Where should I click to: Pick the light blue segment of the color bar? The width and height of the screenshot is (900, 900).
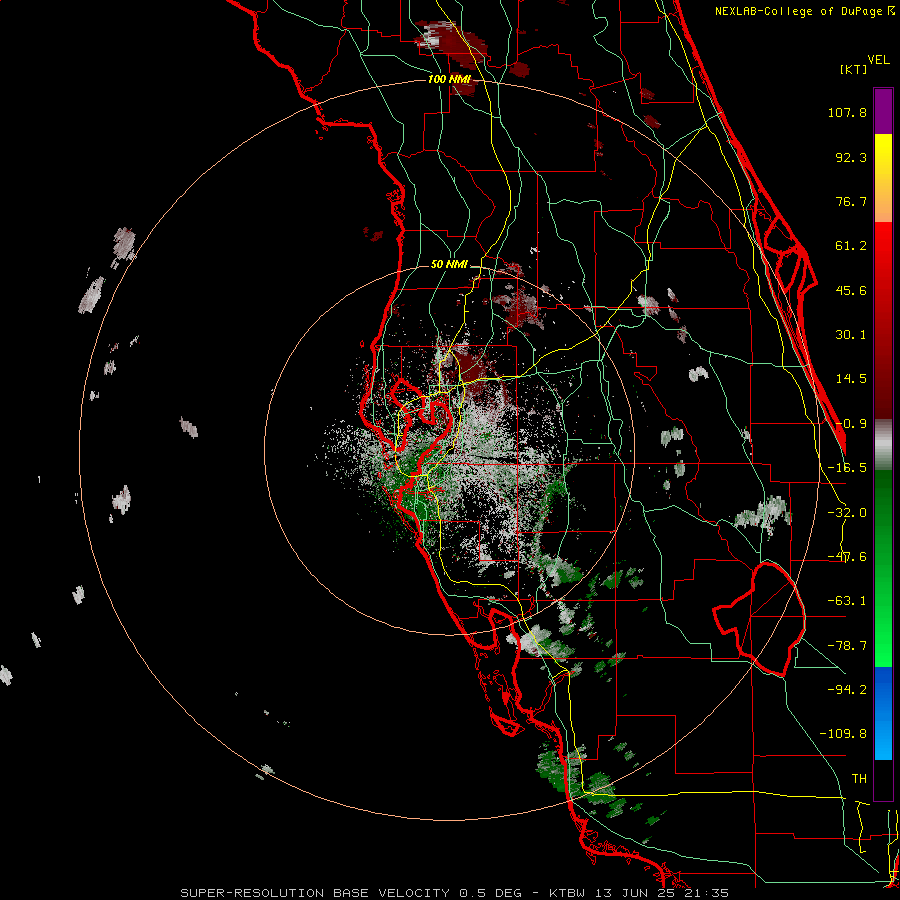[883, 743]
